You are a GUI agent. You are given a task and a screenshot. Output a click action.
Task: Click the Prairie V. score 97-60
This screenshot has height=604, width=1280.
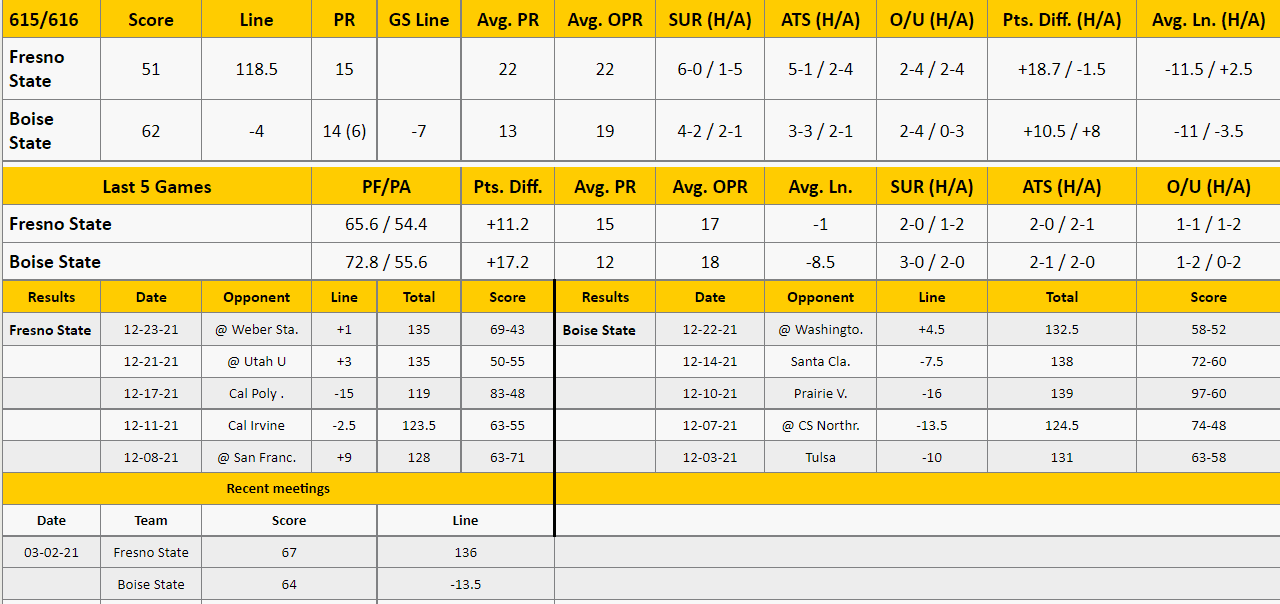tap(1208, 394)
